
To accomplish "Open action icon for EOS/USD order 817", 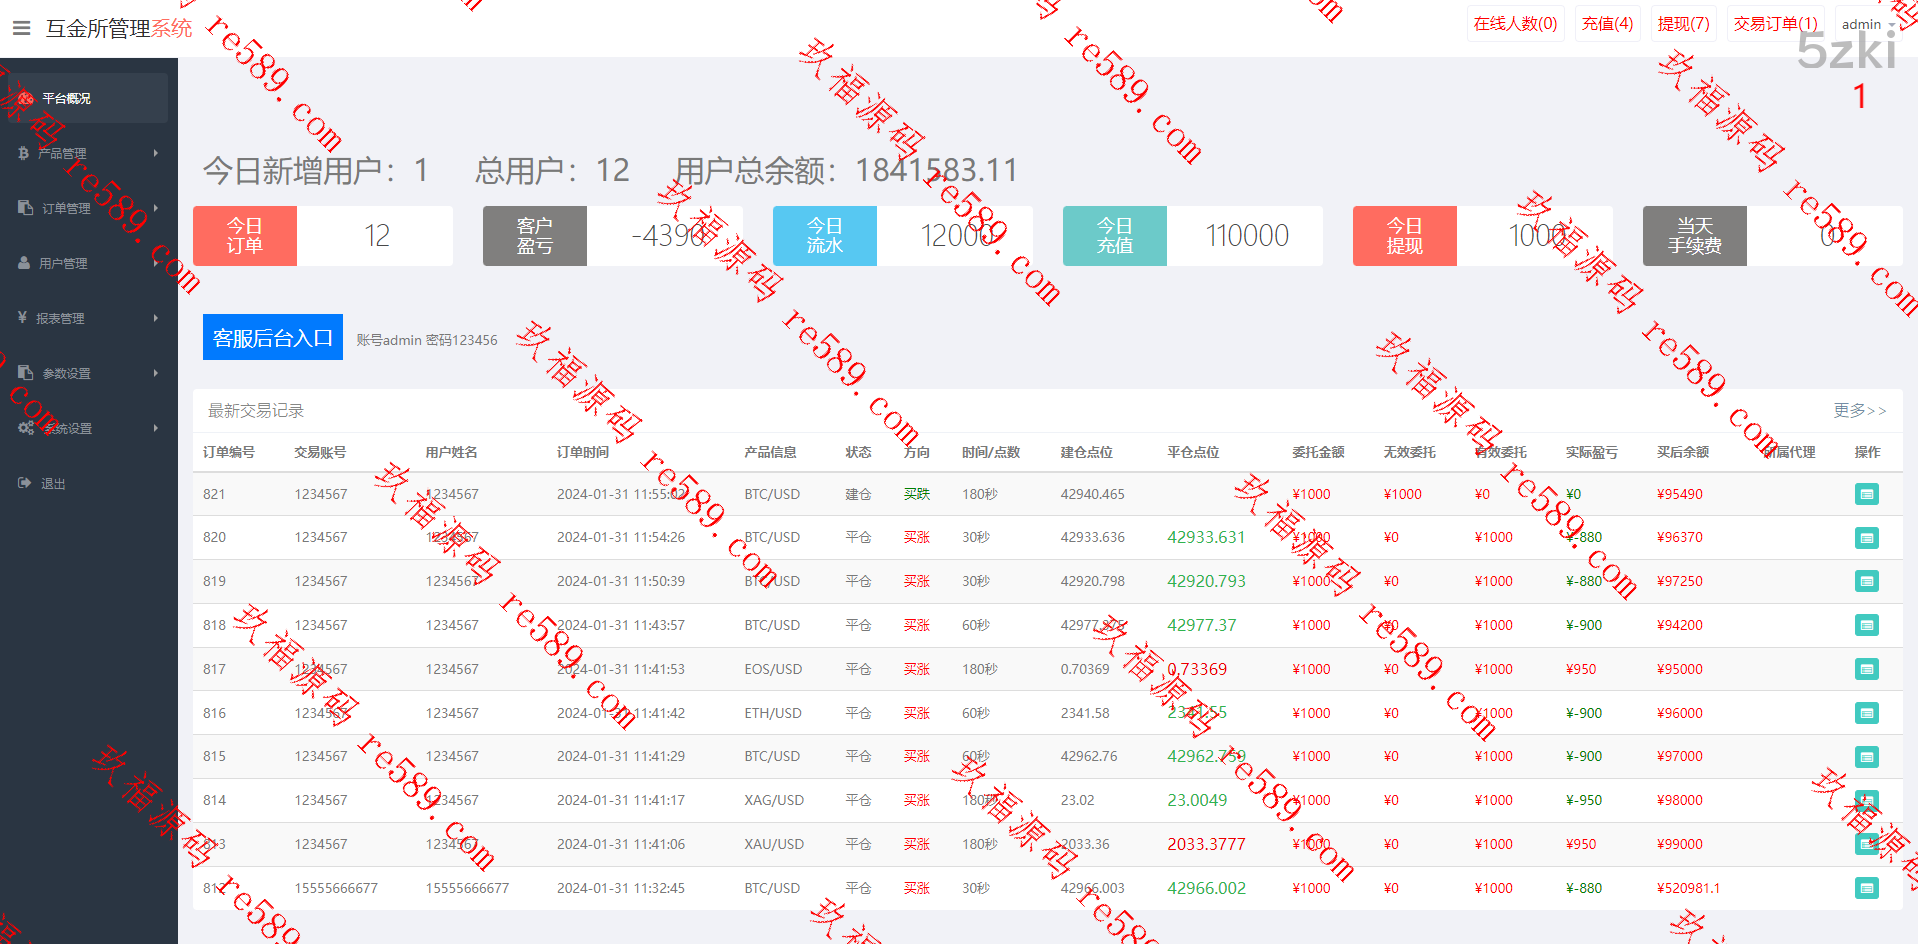I will coord(1866,669).
